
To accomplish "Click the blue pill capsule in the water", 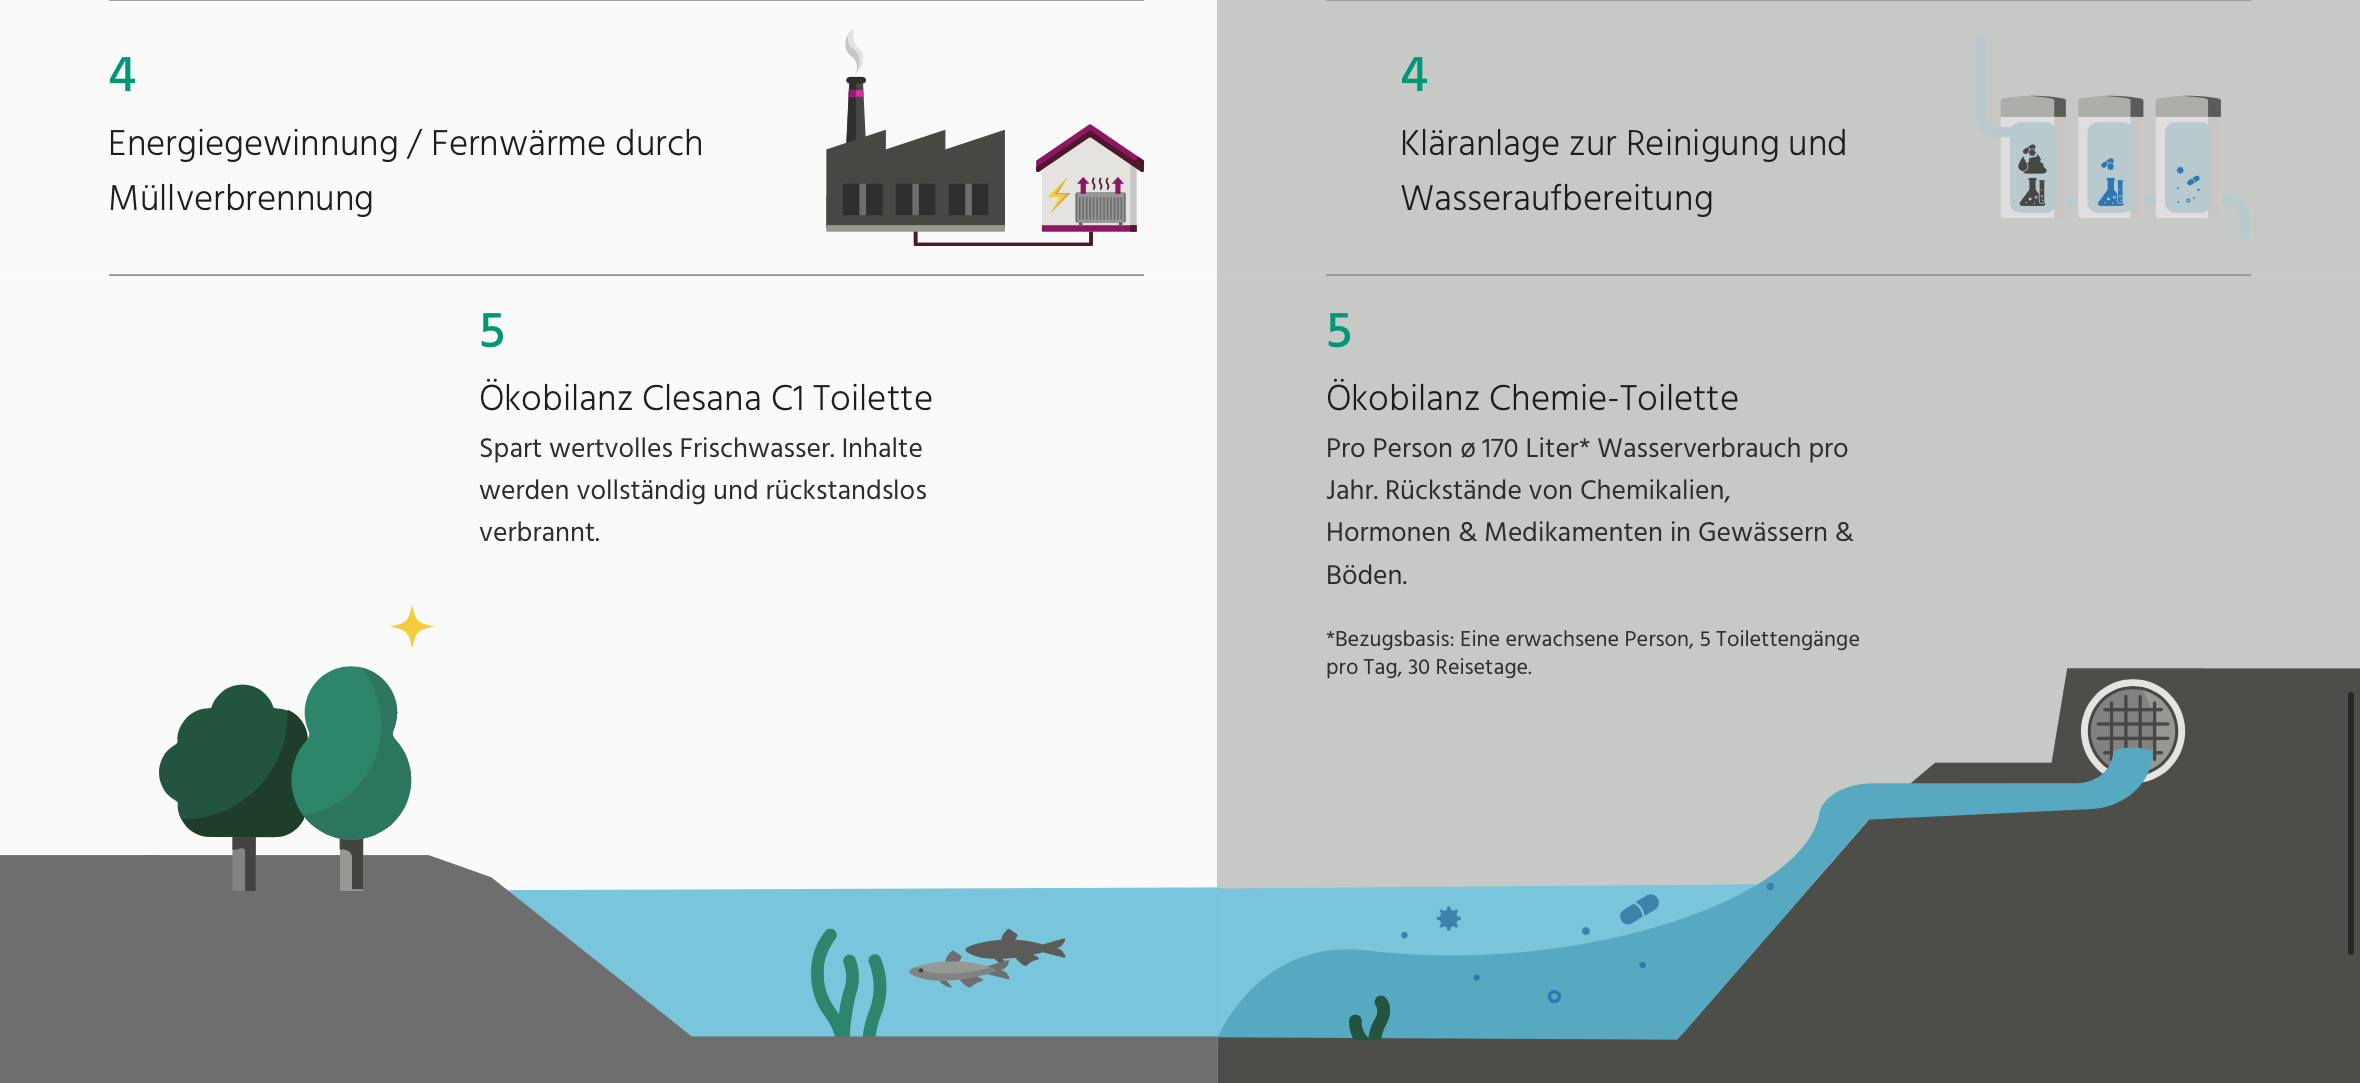I will [x=1639, y=909].
